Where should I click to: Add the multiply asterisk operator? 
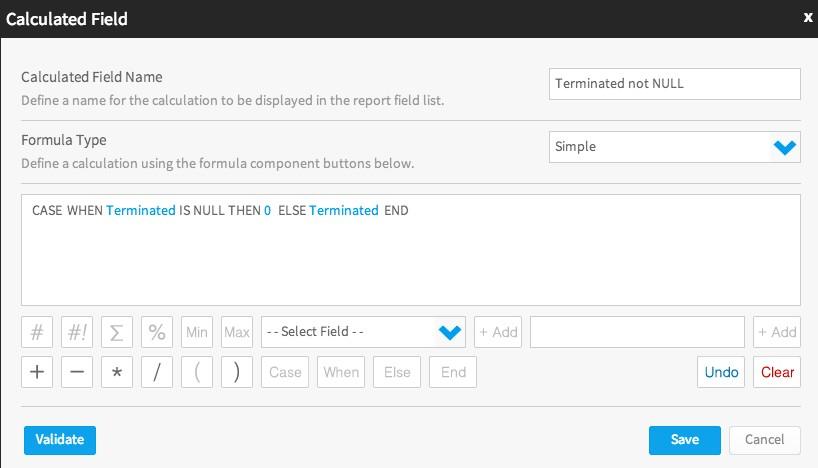coord(117,372)
